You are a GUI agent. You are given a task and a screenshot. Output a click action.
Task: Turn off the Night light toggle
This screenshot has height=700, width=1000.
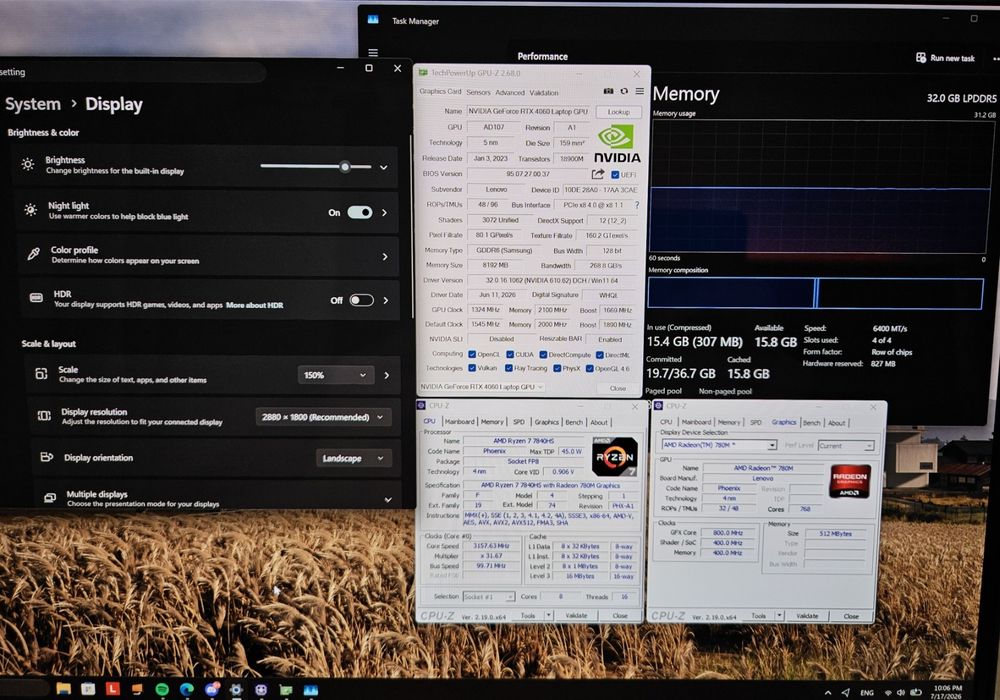tap(360, 212)
